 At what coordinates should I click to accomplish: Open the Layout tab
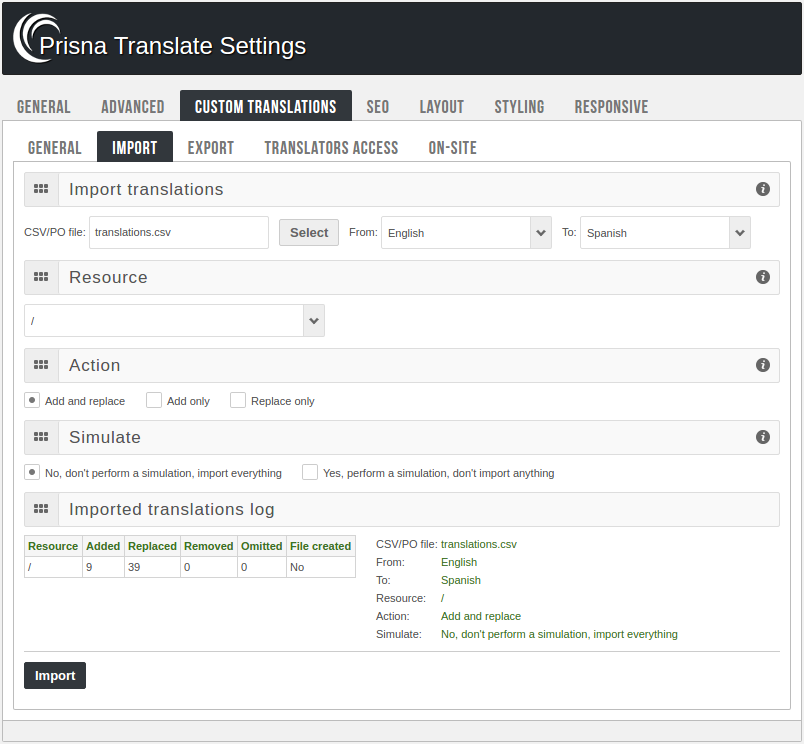click(441, 107)
